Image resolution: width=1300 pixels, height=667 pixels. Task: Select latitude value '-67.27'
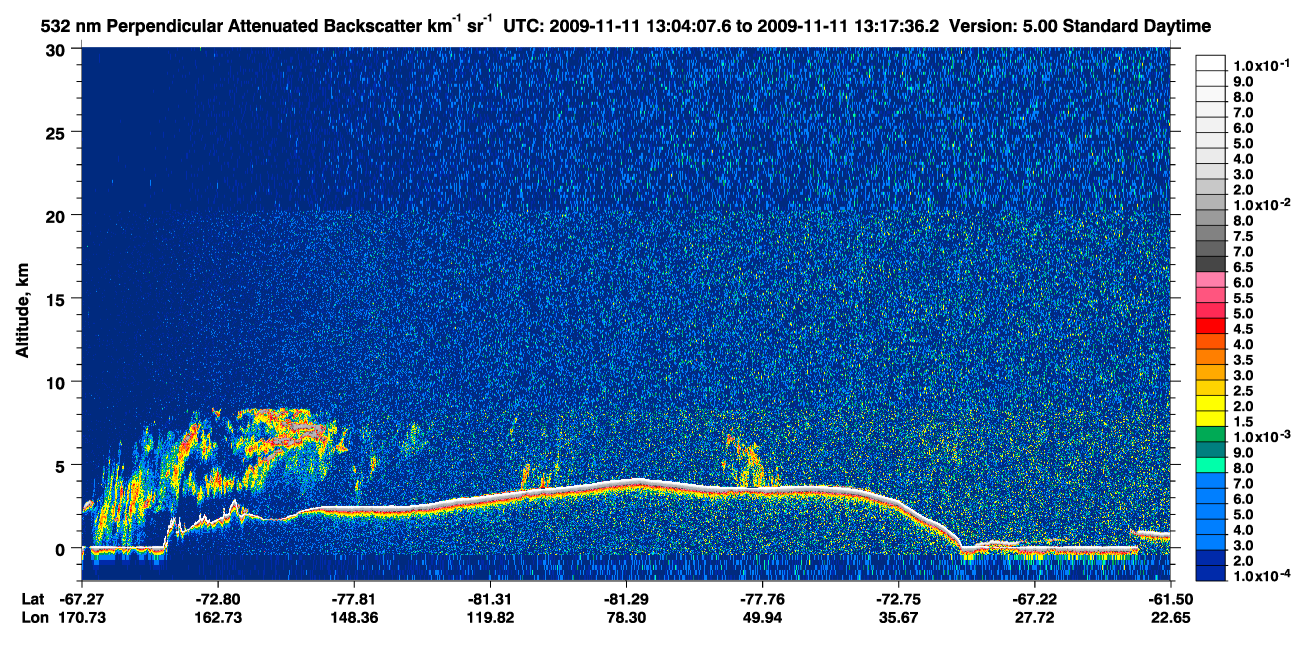tap(82, 598)
